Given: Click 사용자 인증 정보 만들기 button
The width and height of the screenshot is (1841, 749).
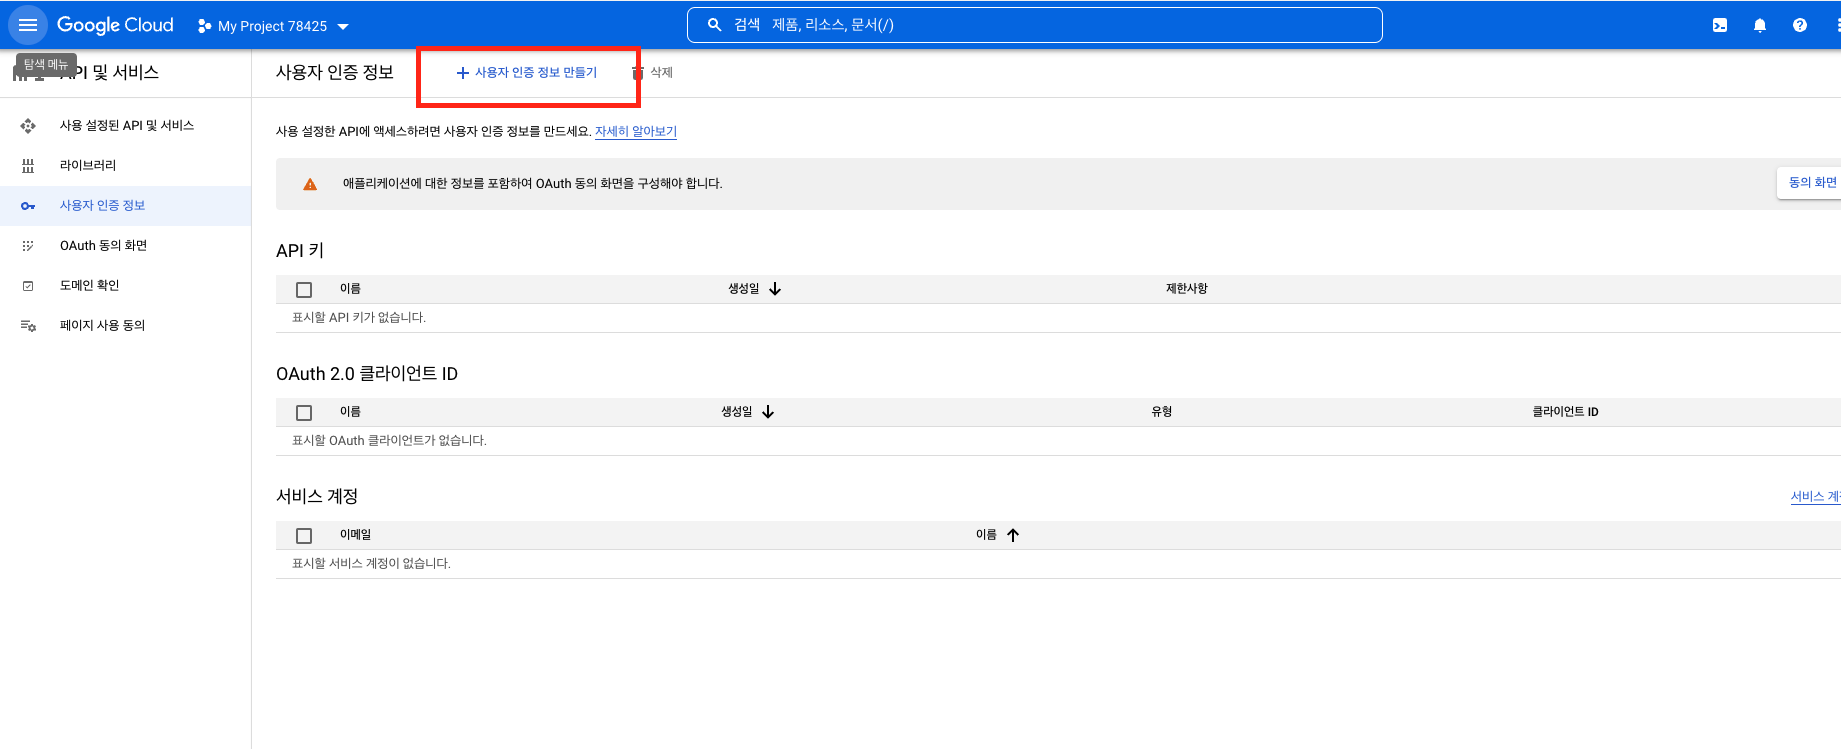Looking at the screenshot, I should pyautogui.click(x=527, y=73).
